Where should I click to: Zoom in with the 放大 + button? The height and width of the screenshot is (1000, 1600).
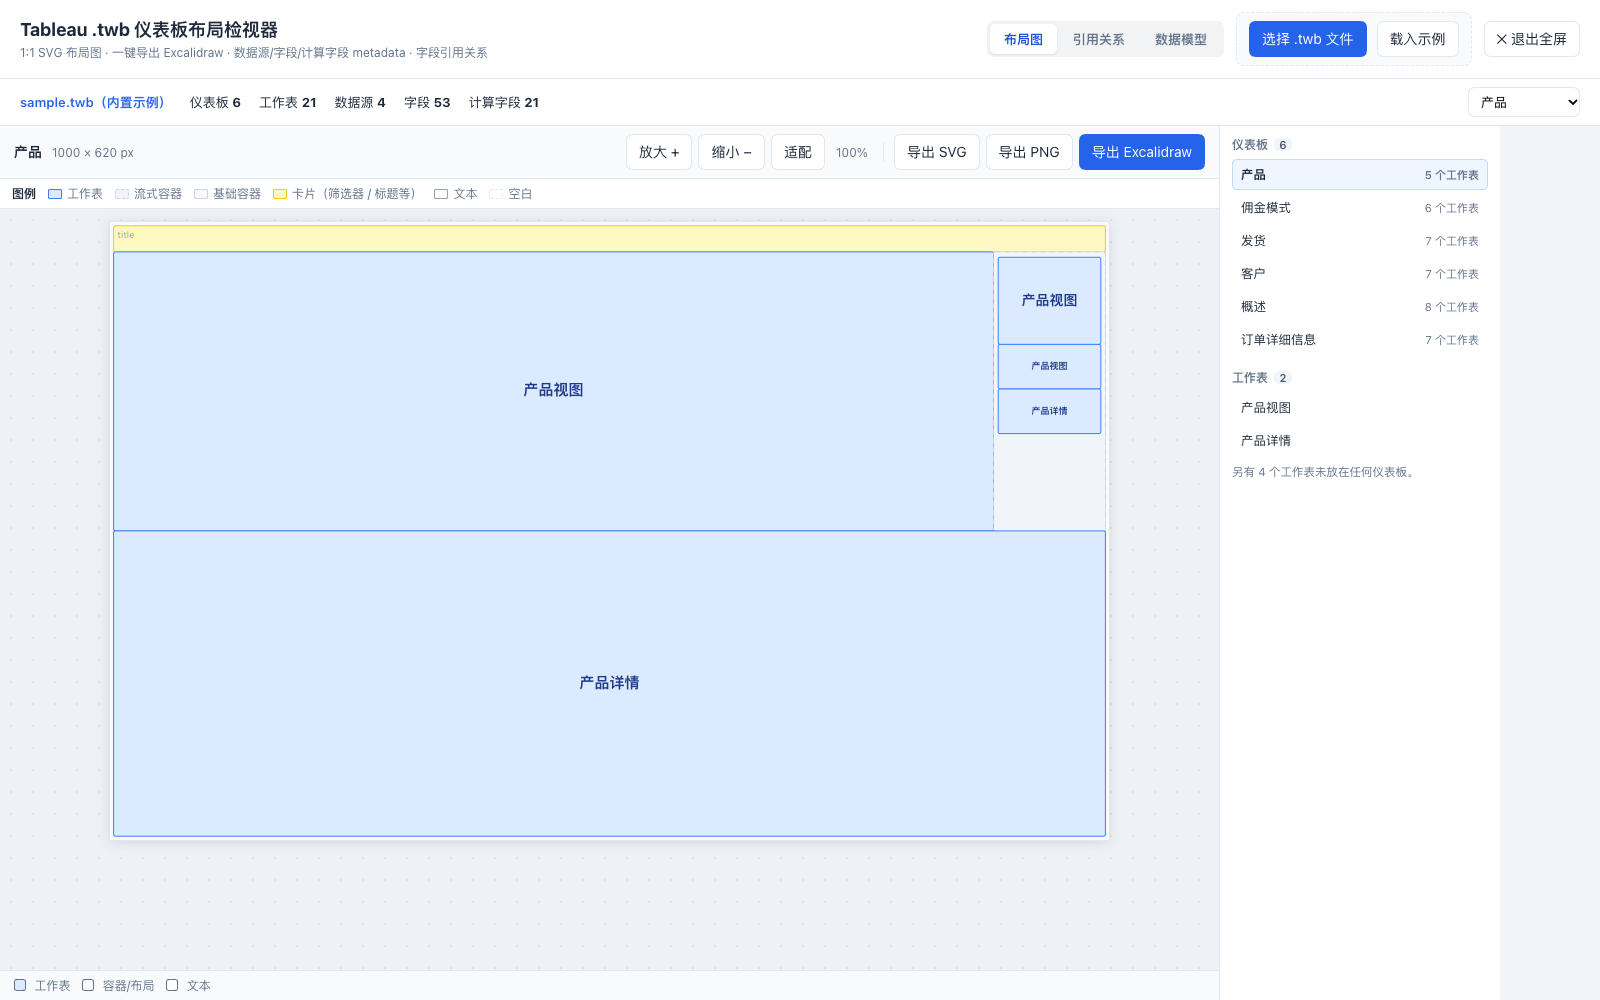coord(659,152)
